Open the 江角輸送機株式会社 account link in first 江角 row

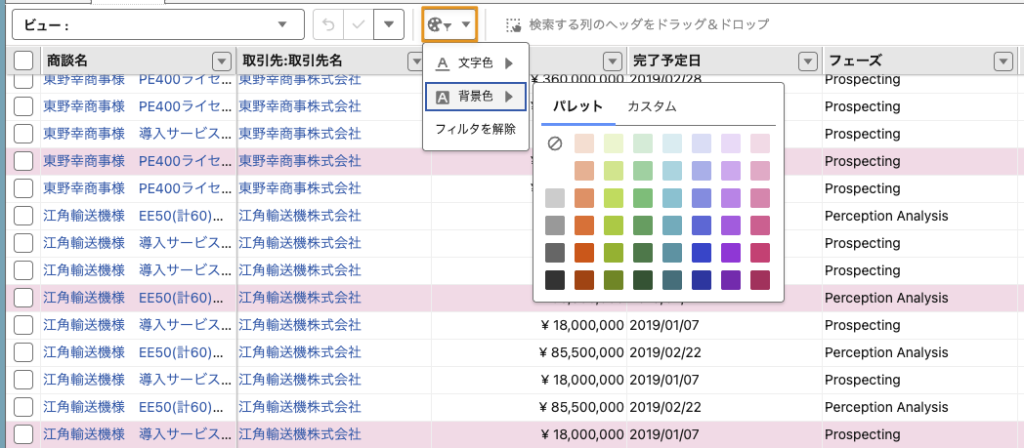(299, 215)
